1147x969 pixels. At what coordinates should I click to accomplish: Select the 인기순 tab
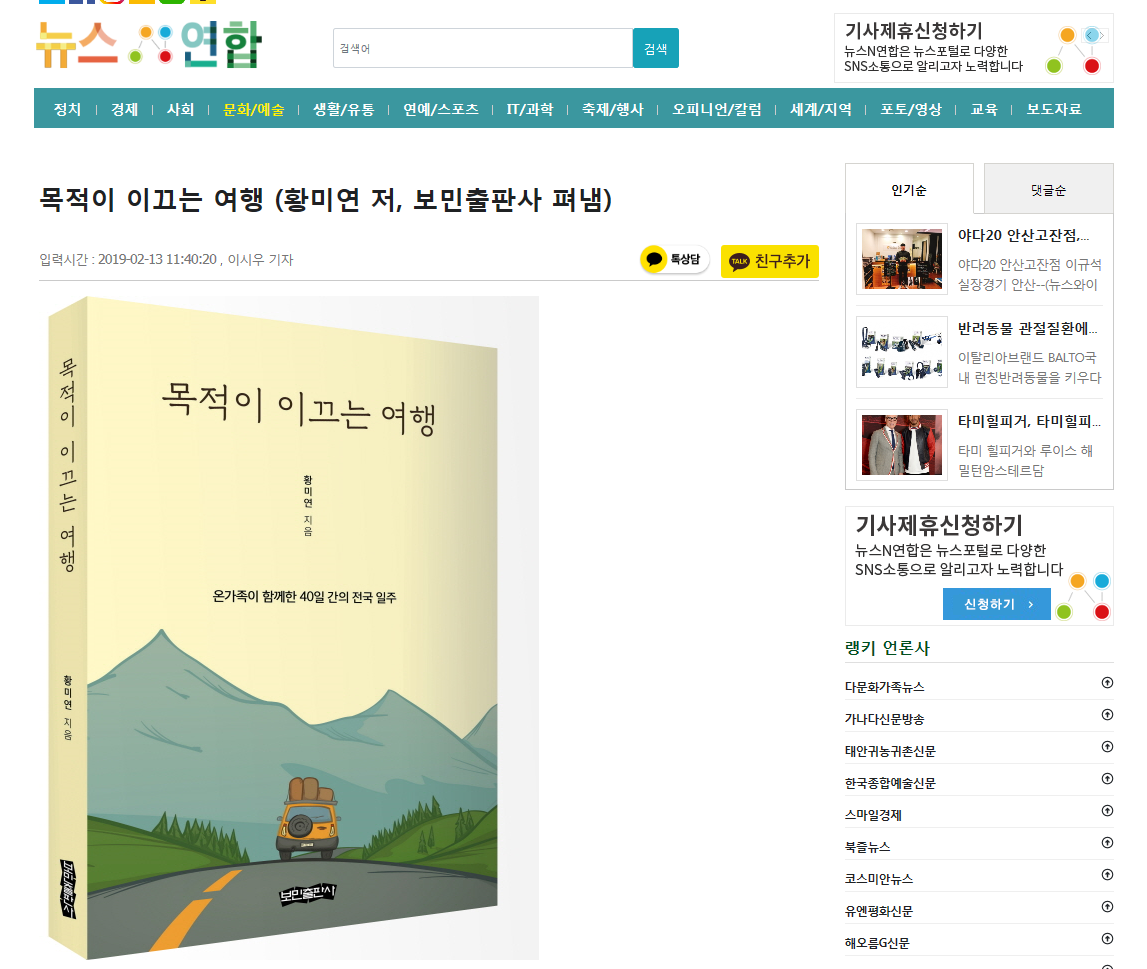click(909, 189)
